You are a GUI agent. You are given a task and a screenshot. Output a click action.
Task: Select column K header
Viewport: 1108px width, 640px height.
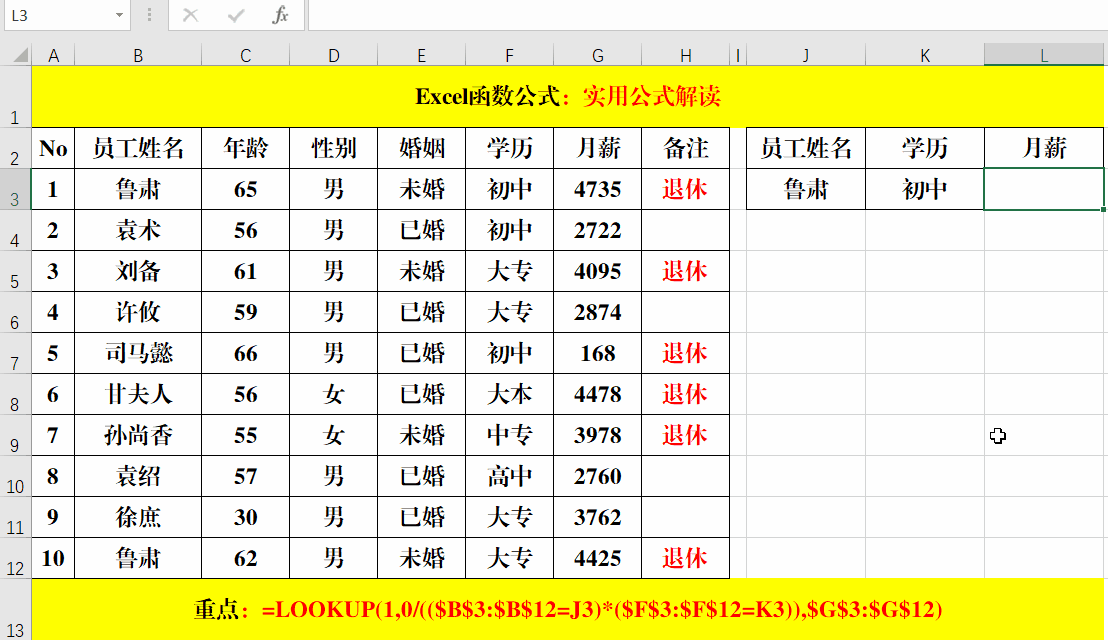pos(925,56)
